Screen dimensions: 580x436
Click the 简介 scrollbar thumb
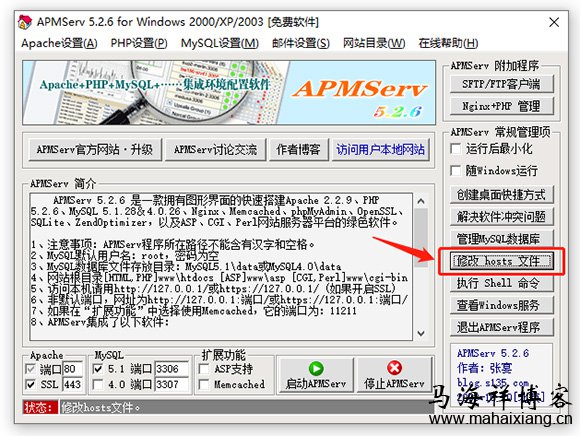click(421, 237)
